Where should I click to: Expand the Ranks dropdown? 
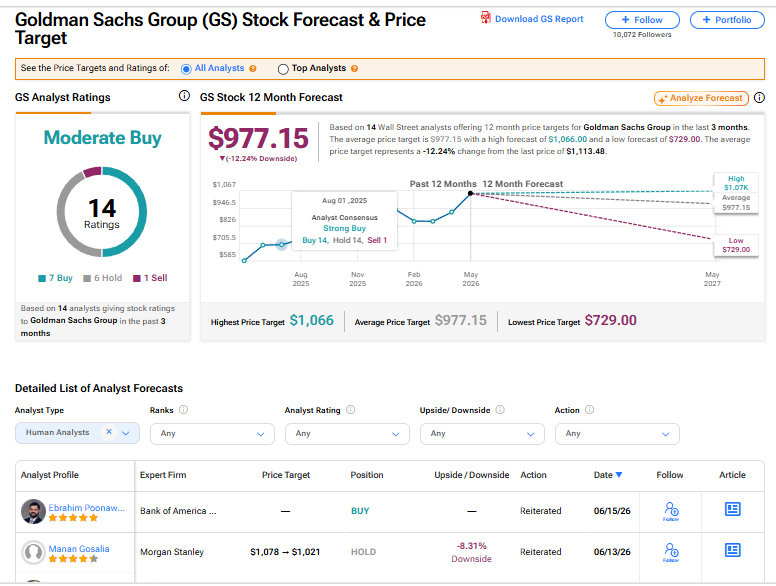(212, 434)
